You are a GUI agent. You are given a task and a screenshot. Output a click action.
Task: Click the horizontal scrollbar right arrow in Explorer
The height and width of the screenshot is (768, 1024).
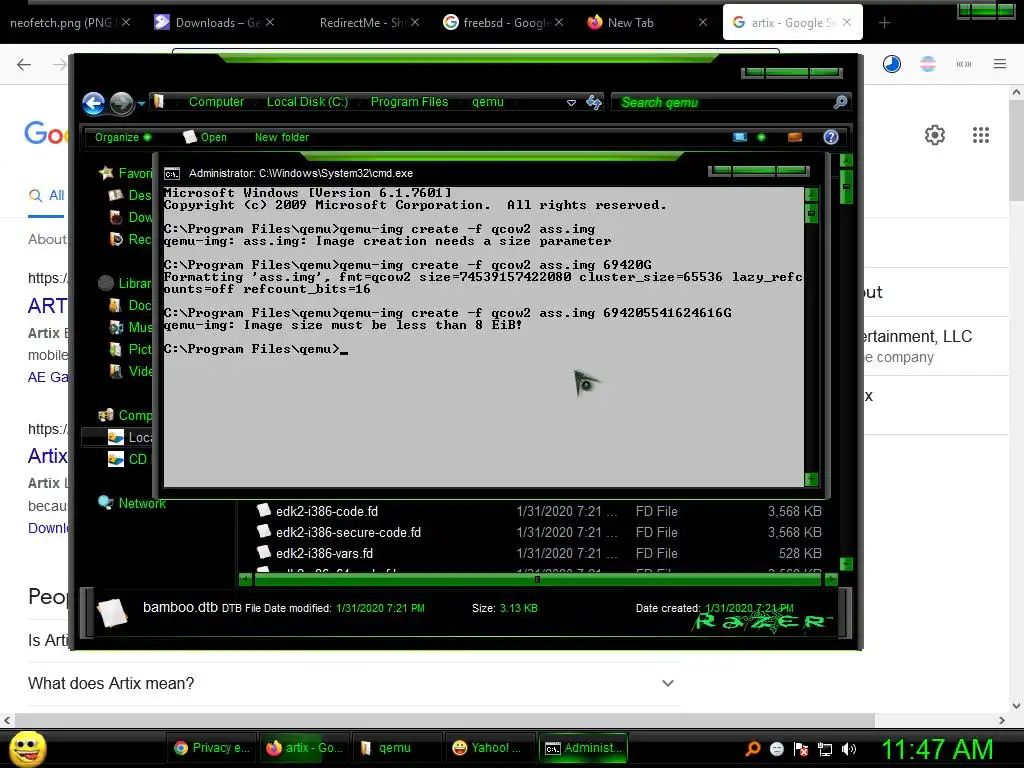pos(831,579)
